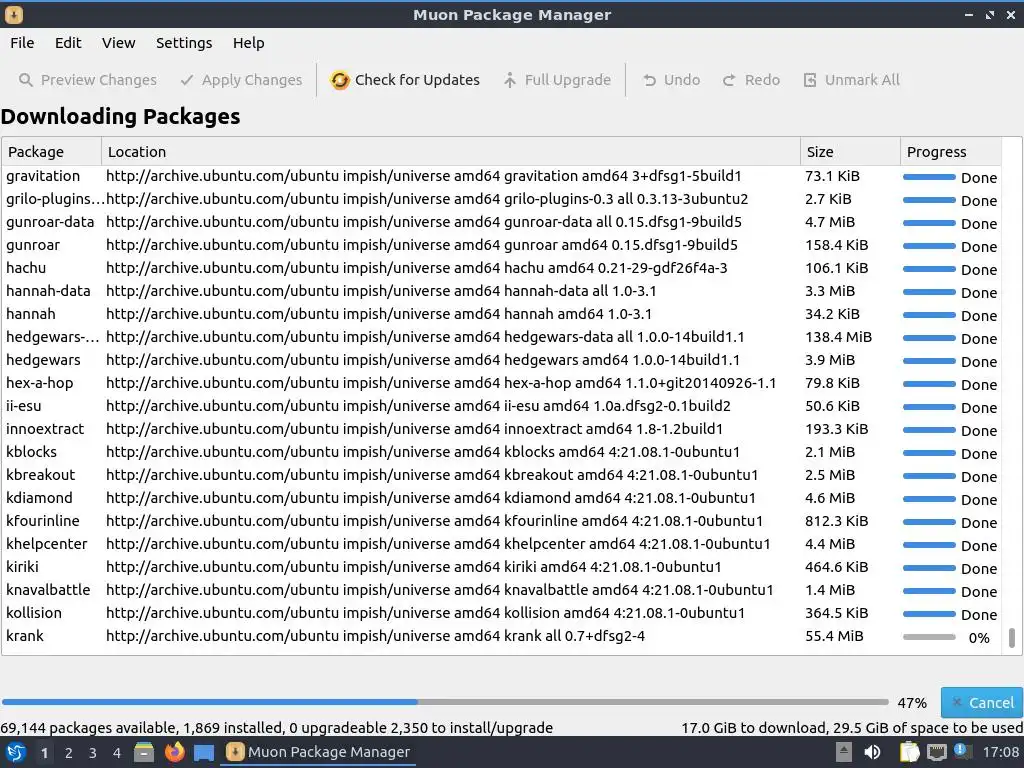Viewport: 1024px width, 768px height.
Task: Click the Check for Updates button label
Action: (417, 80)
